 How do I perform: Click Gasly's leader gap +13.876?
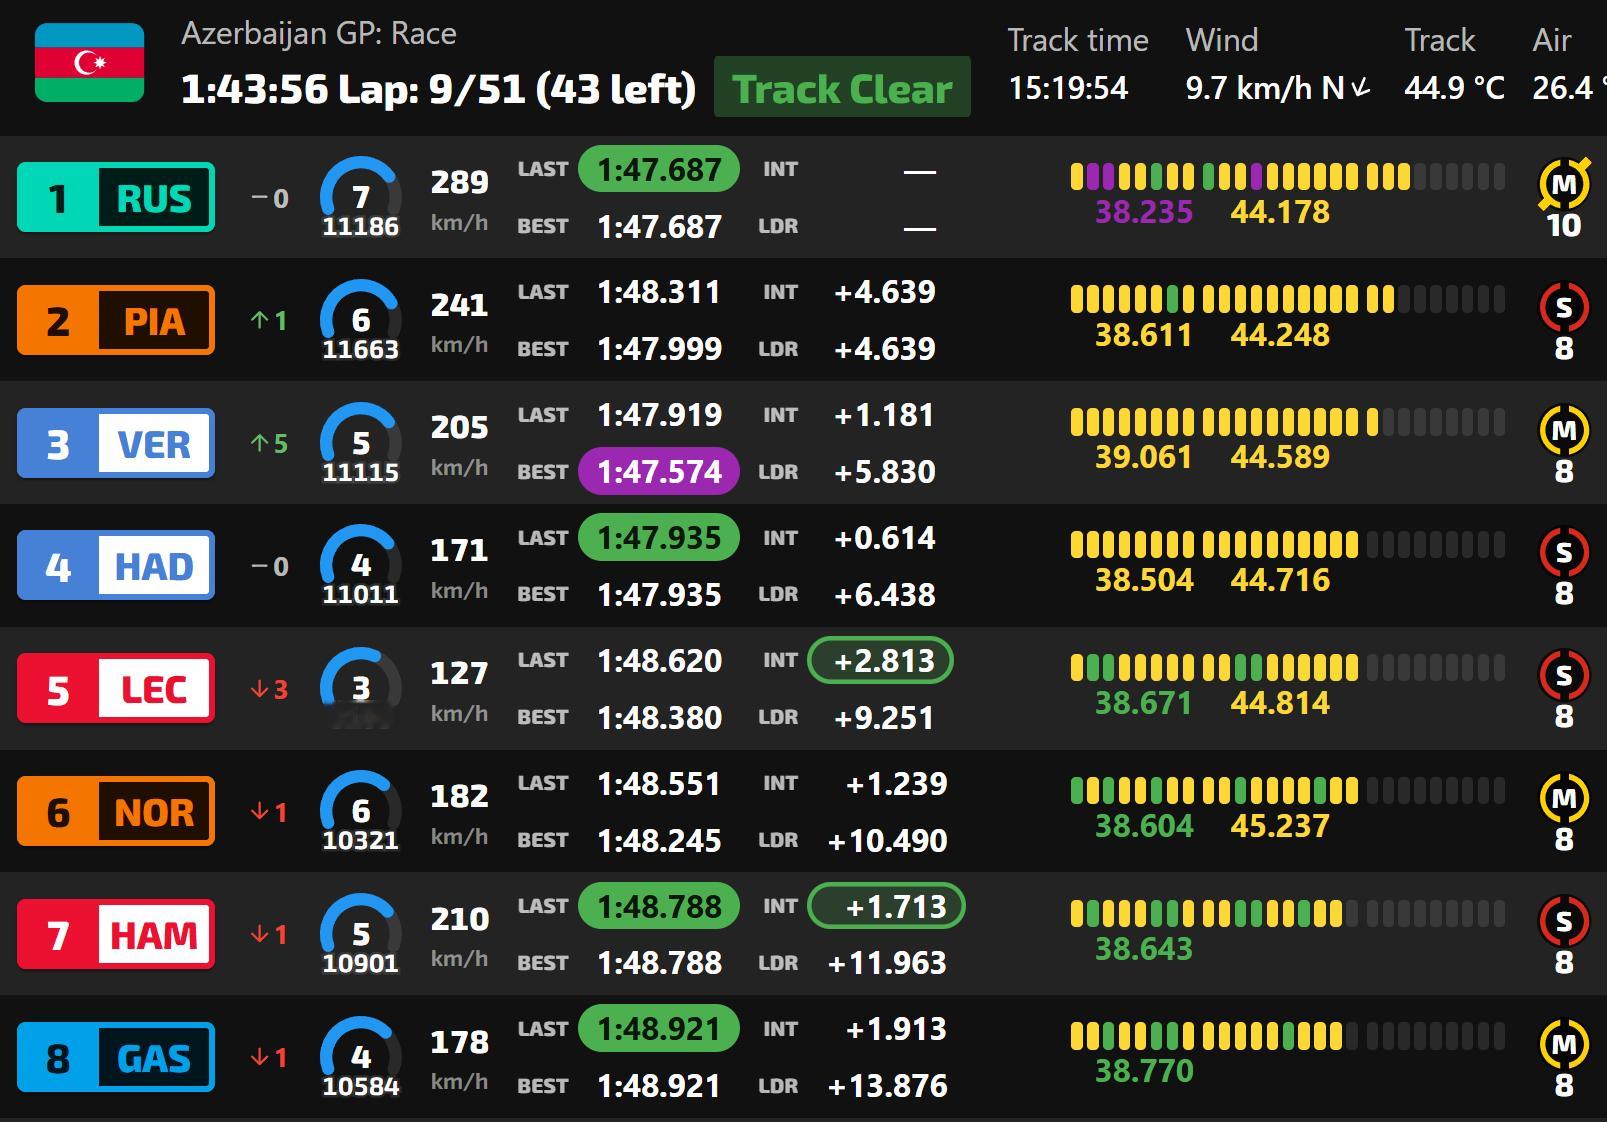pos(887,1086)
